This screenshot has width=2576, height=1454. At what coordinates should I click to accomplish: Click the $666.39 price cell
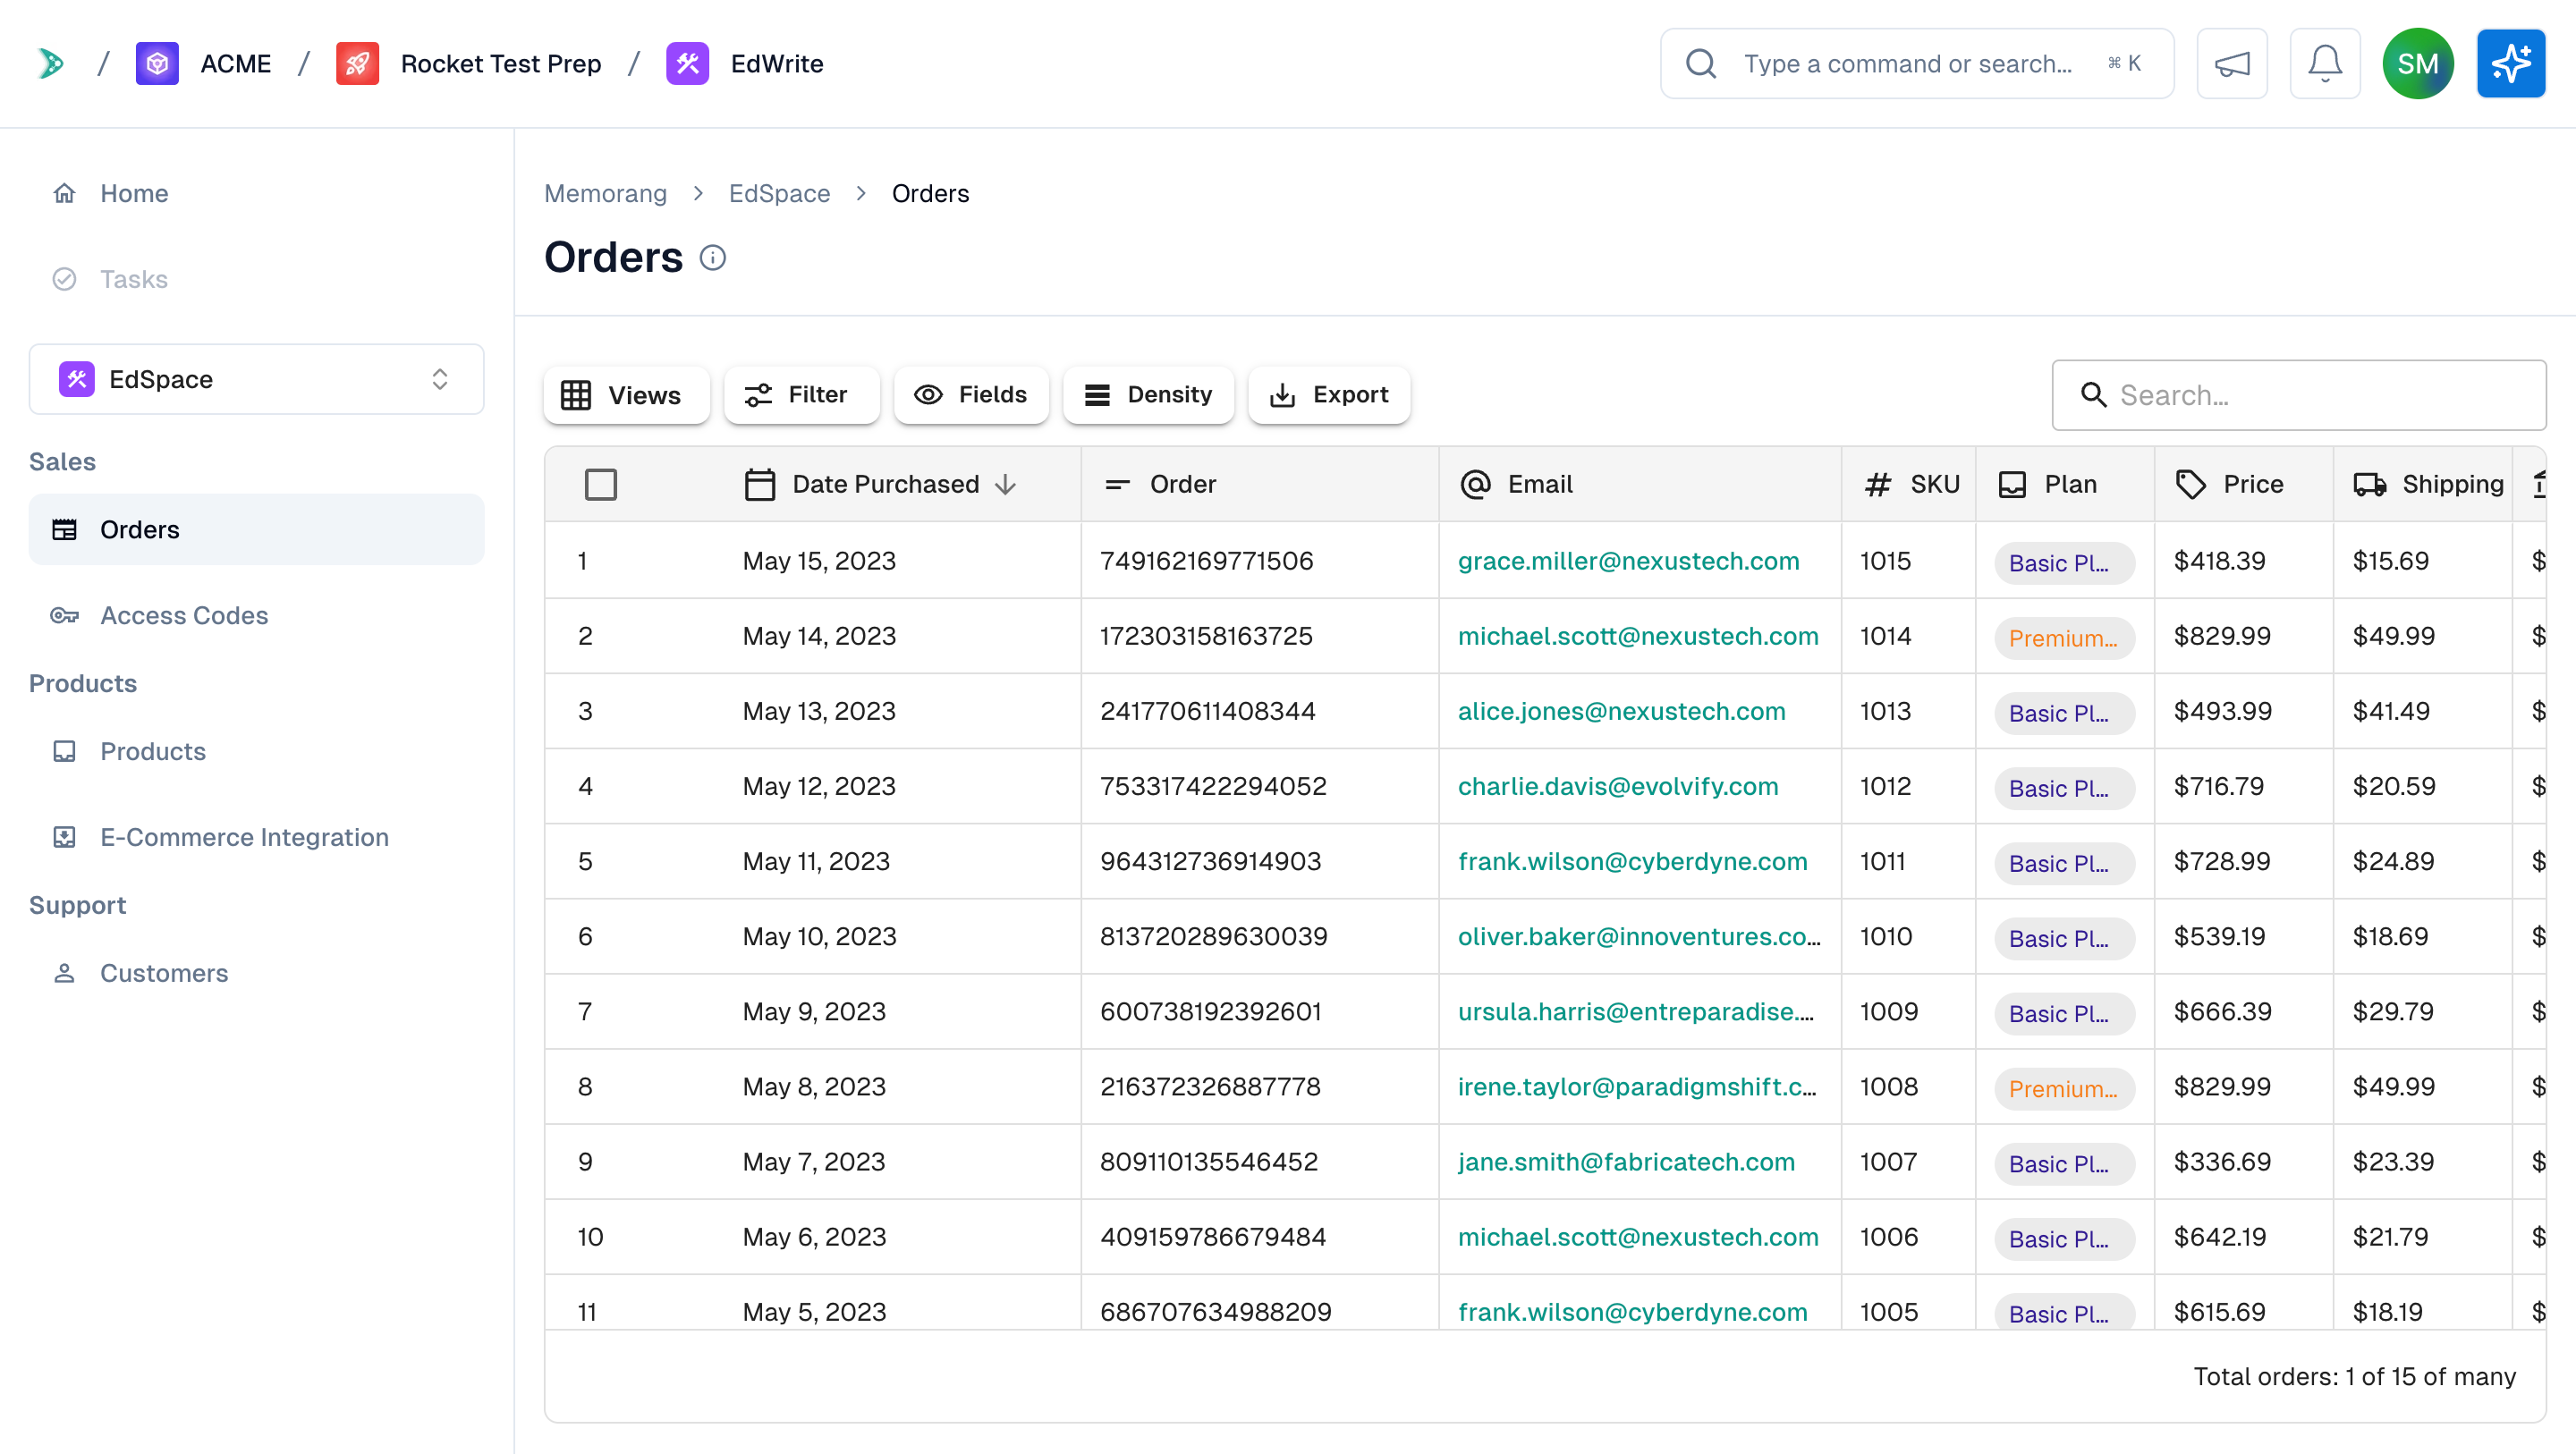(2222, 1011)
